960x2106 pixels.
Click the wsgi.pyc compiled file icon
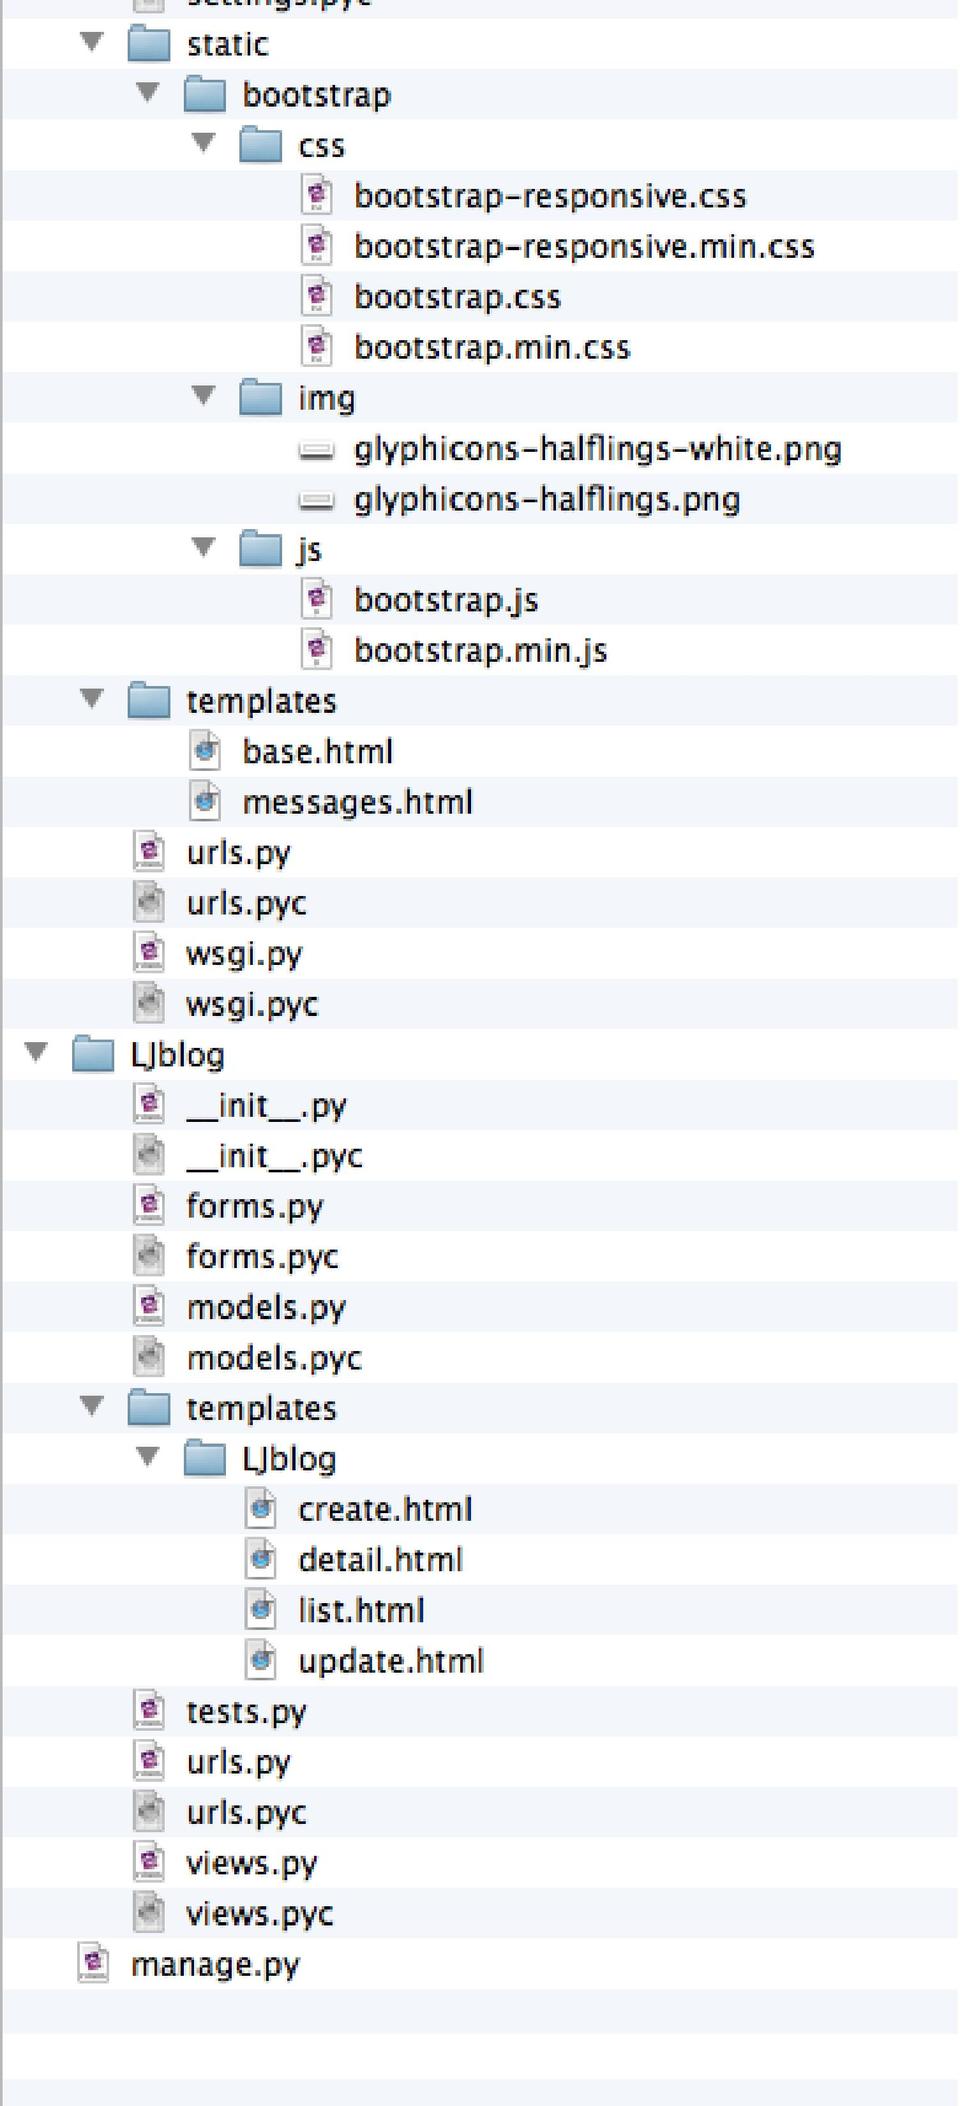coord(149,1003)
